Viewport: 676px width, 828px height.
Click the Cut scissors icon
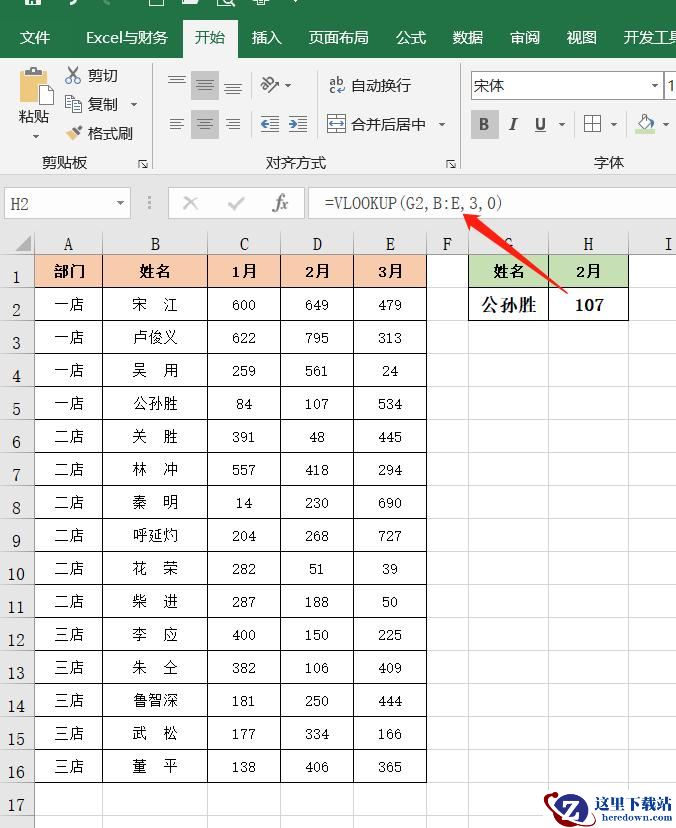pyautogui.click(x=73, y=76)
